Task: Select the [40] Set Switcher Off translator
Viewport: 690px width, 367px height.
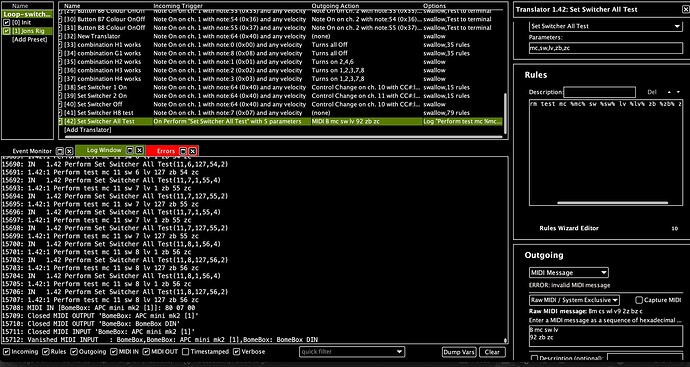Action: click(x=281, y=104)
